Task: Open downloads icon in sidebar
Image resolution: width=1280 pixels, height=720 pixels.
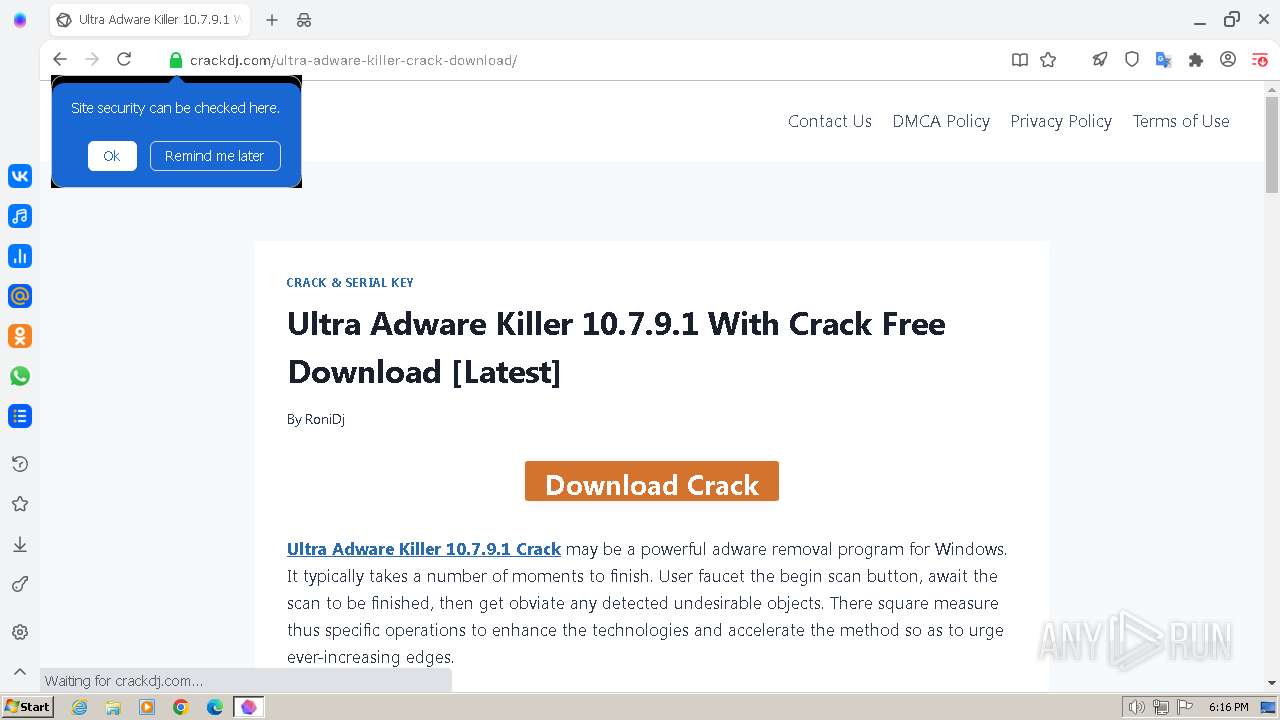Action: [x=20, y=544]
